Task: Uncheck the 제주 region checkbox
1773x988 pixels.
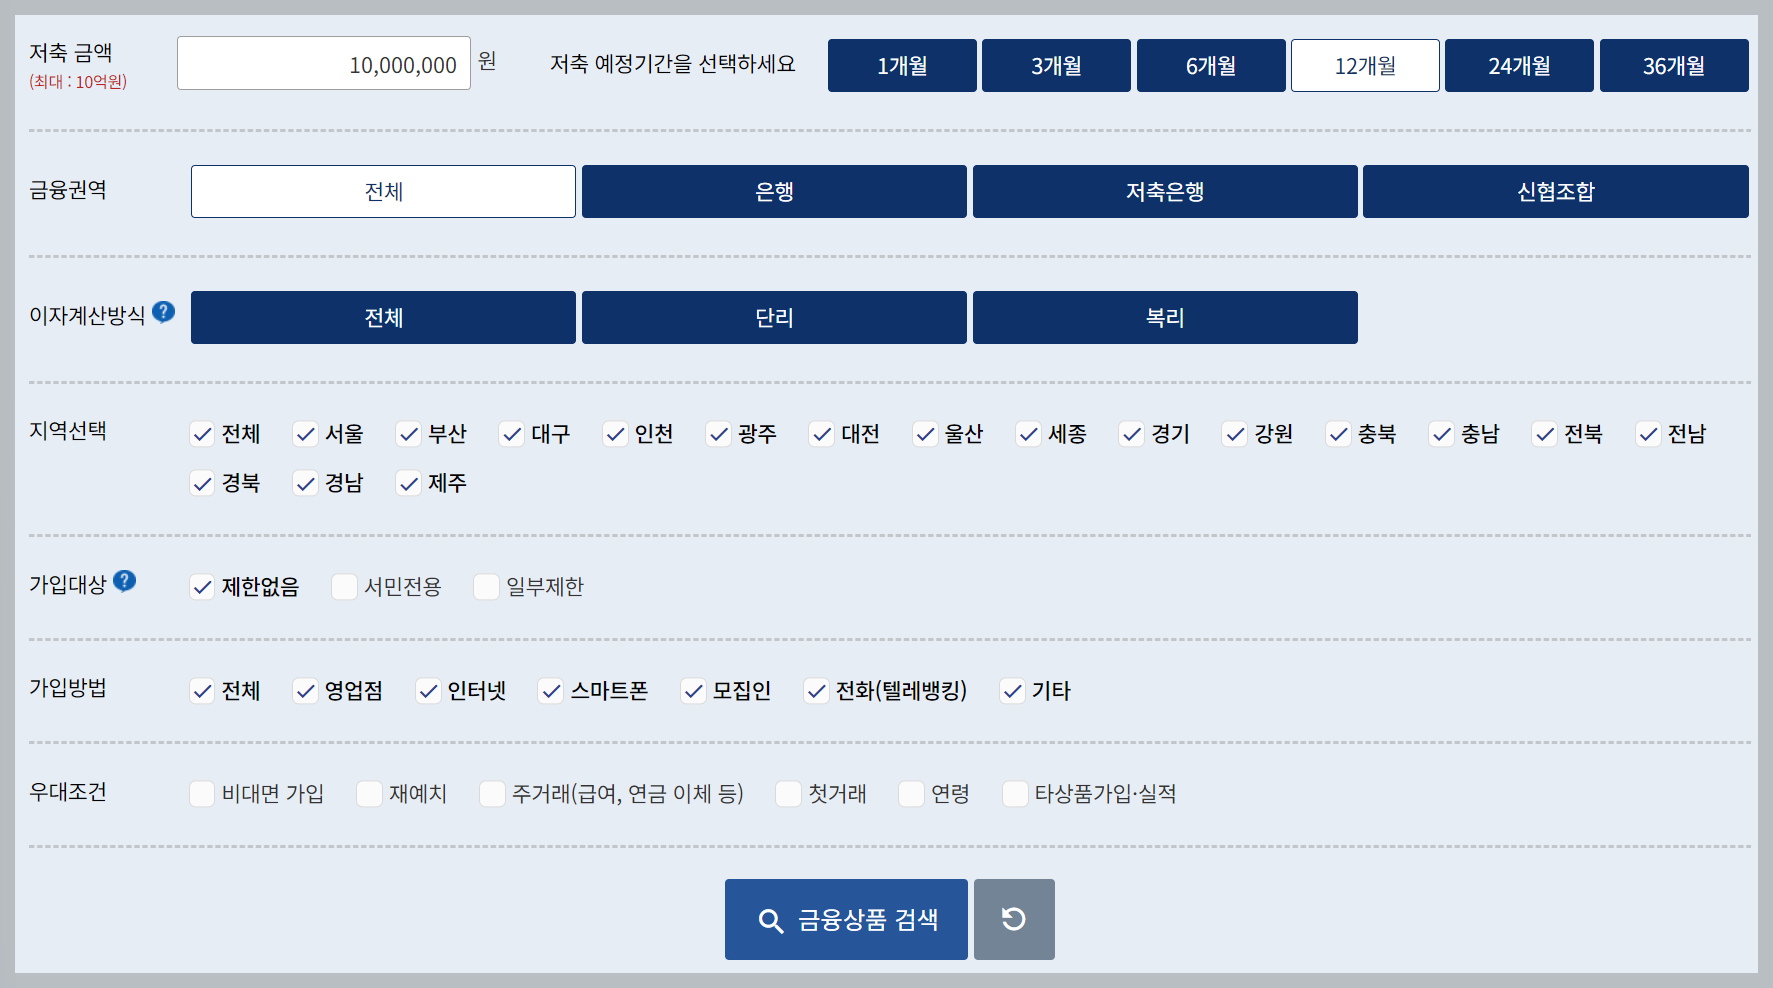Action: pyautogui.click(x=408, y=483)
